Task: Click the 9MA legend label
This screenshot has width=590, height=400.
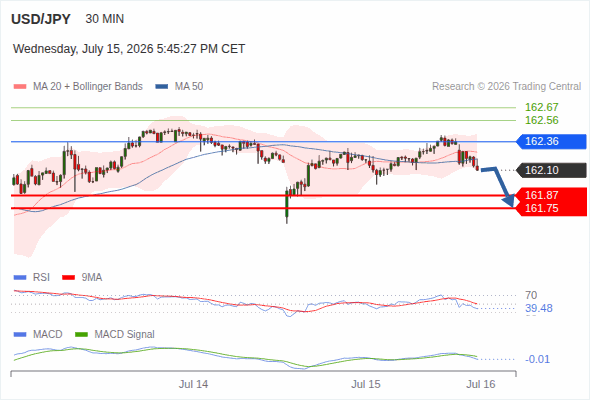Action: (92, 278)
